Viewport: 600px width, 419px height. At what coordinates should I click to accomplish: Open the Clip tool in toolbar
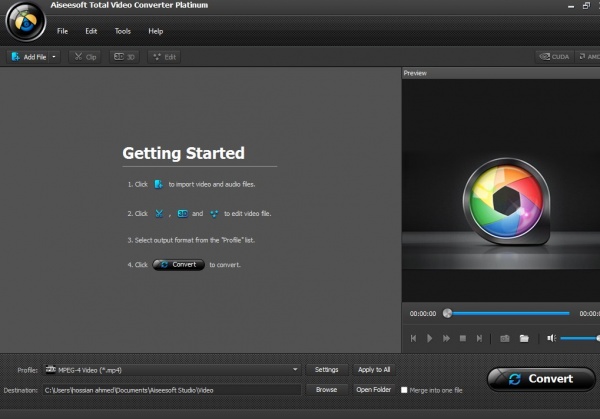click(x=85, y=57)
